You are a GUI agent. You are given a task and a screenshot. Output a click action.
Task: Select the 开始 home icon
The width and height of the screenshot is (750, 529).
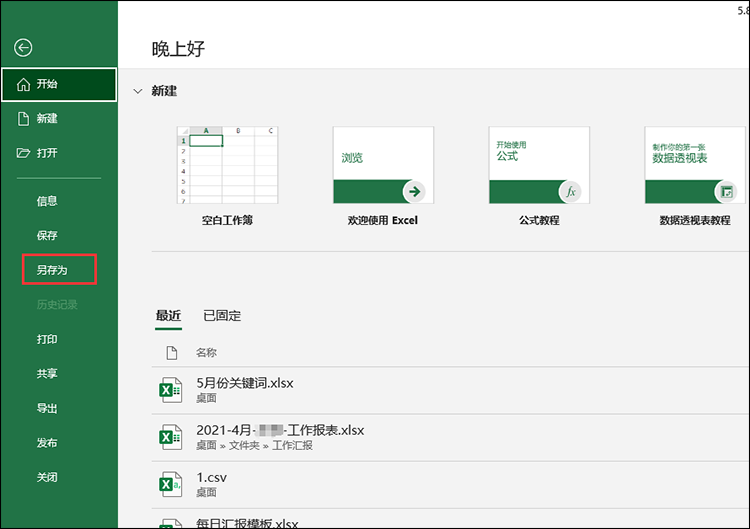click(23, 85)
